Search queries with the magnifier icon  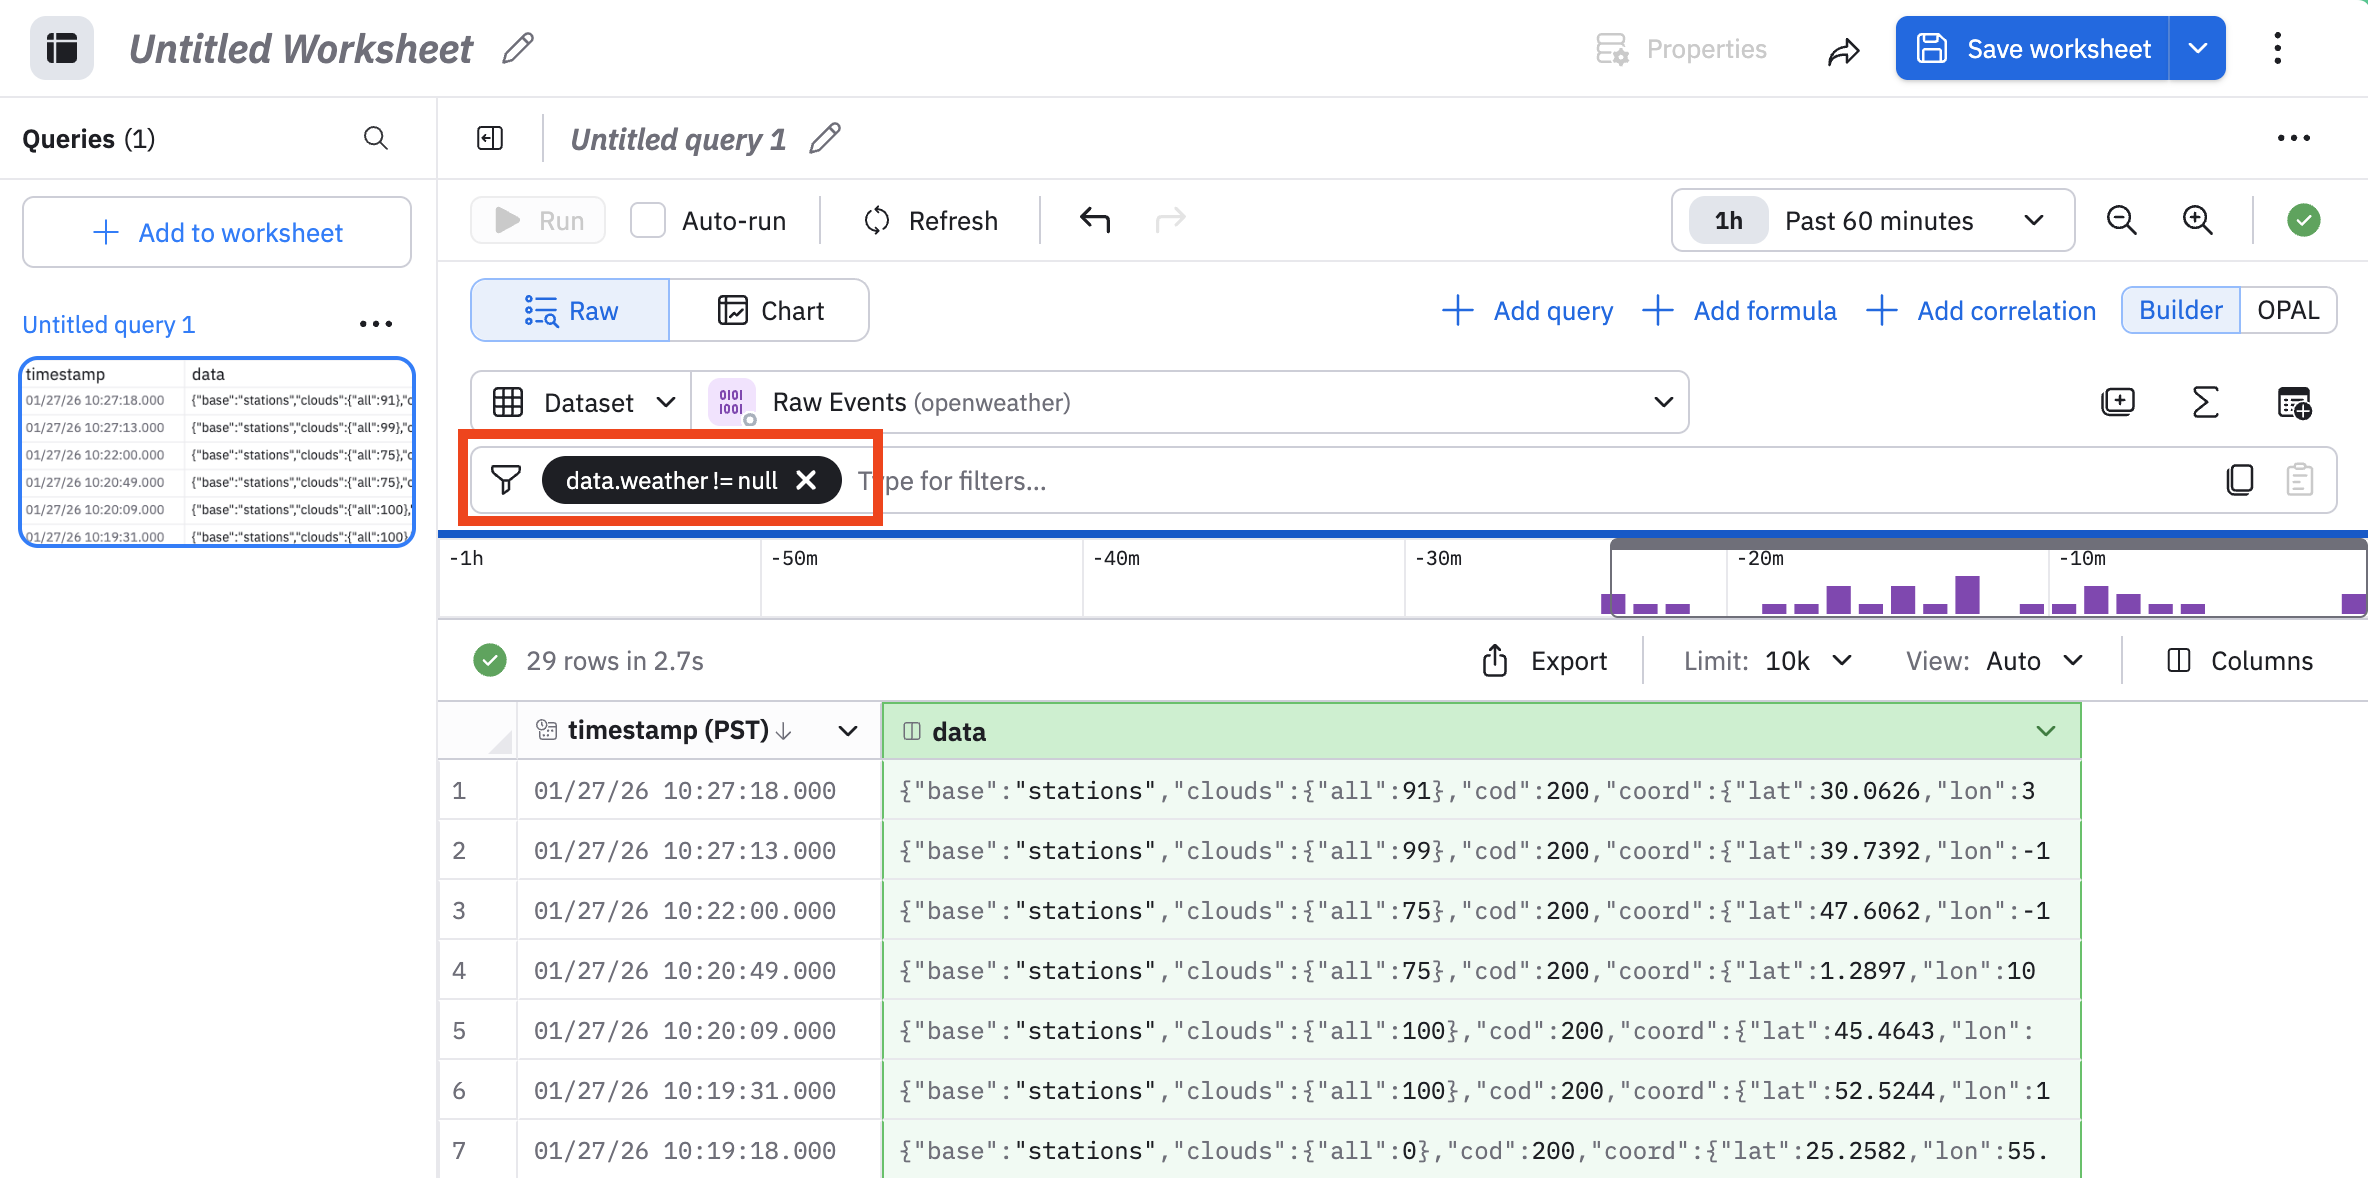pyautogui.click(x=375, y=138)
